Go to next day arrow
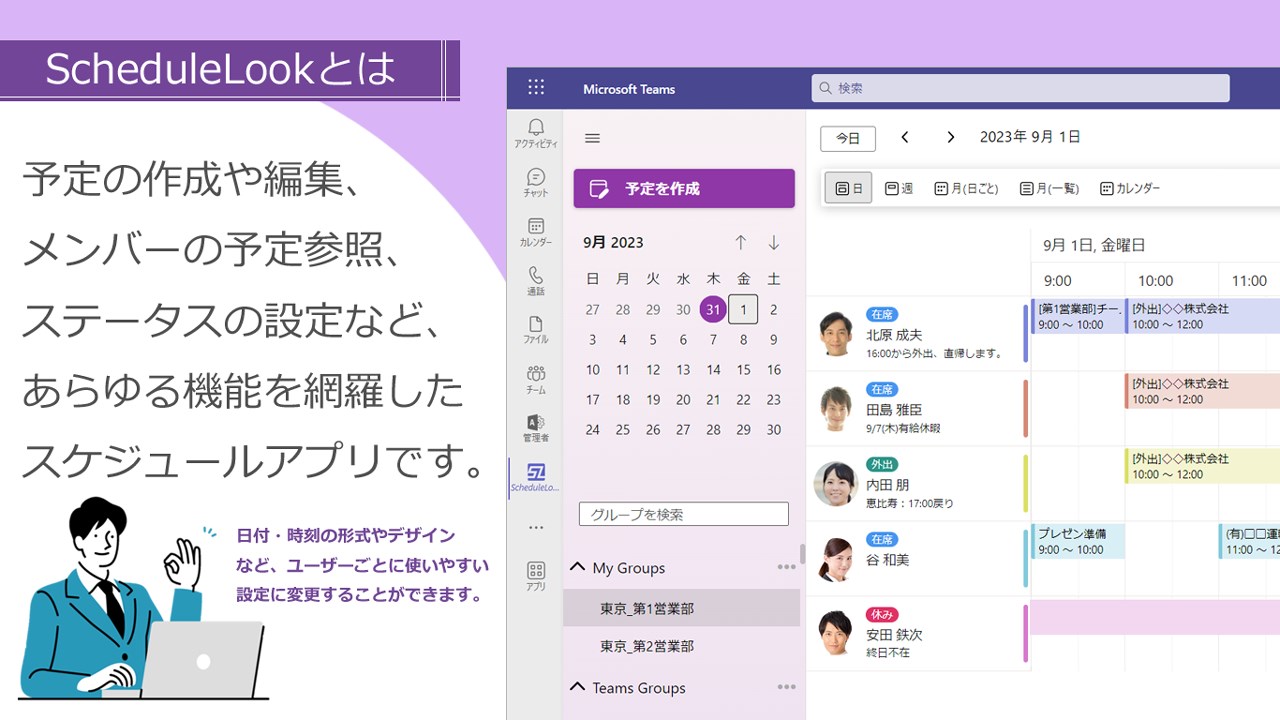The image size is (1280, 720). coord(951,137)
